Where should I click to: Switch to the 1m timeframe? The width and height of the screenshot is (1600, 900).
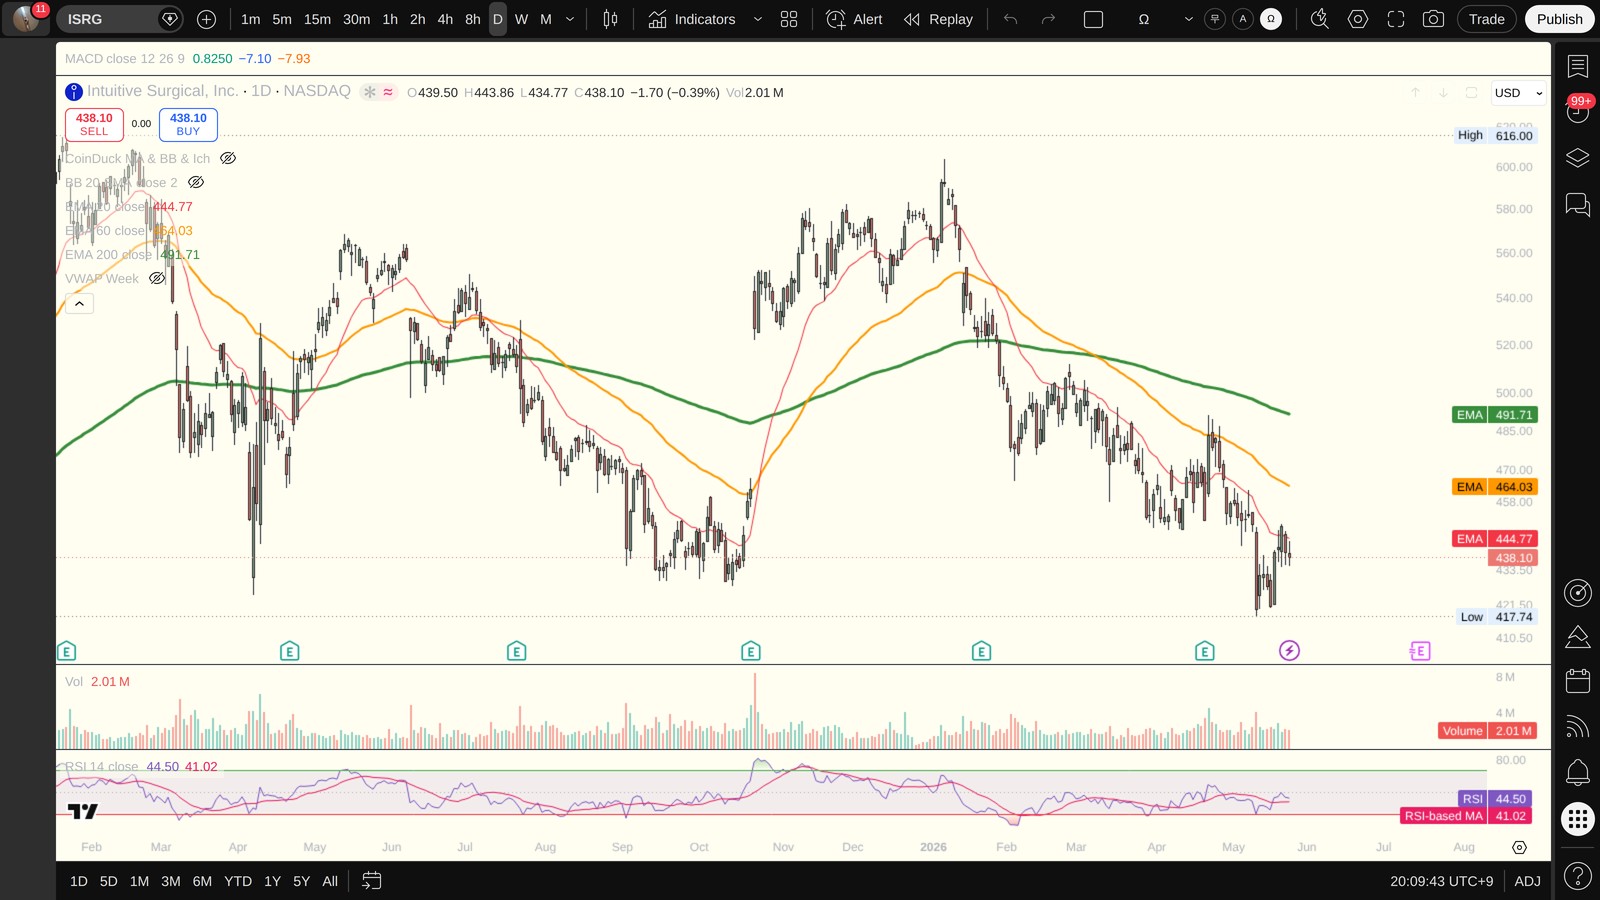250,19
